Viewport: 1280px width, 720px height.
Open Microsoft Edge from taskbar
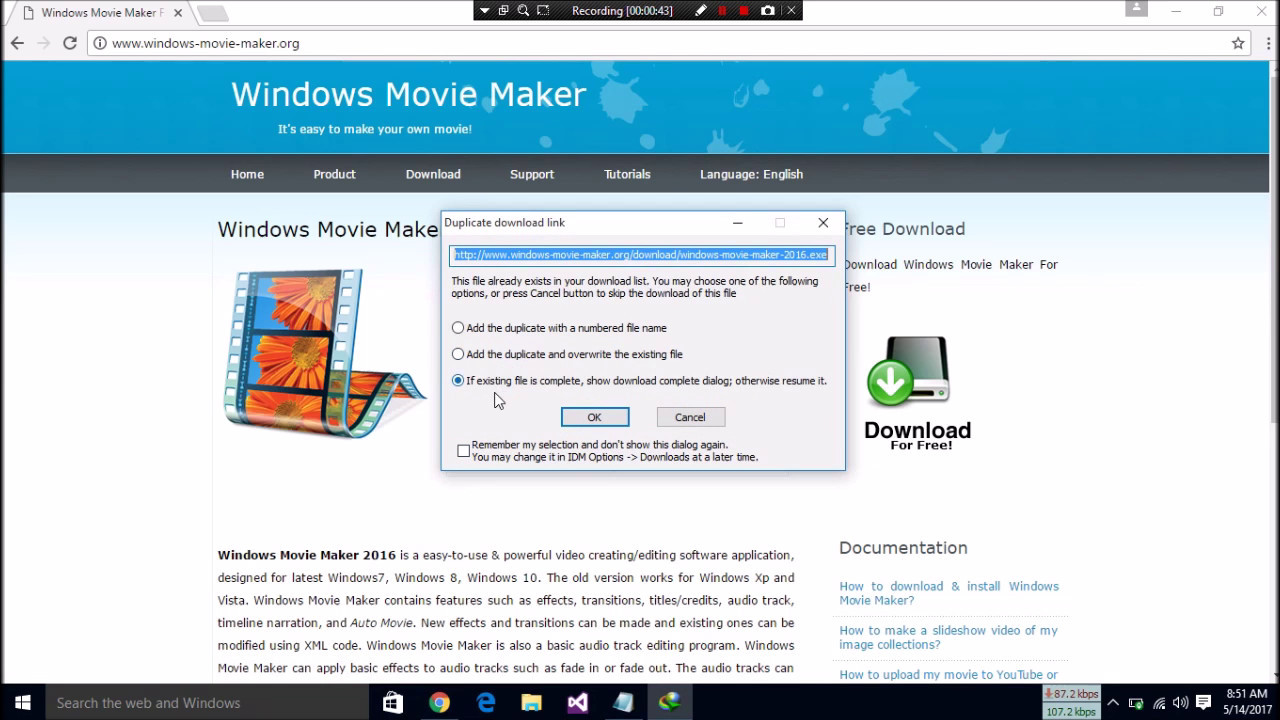pyautogui.click(x=486, y=703)
